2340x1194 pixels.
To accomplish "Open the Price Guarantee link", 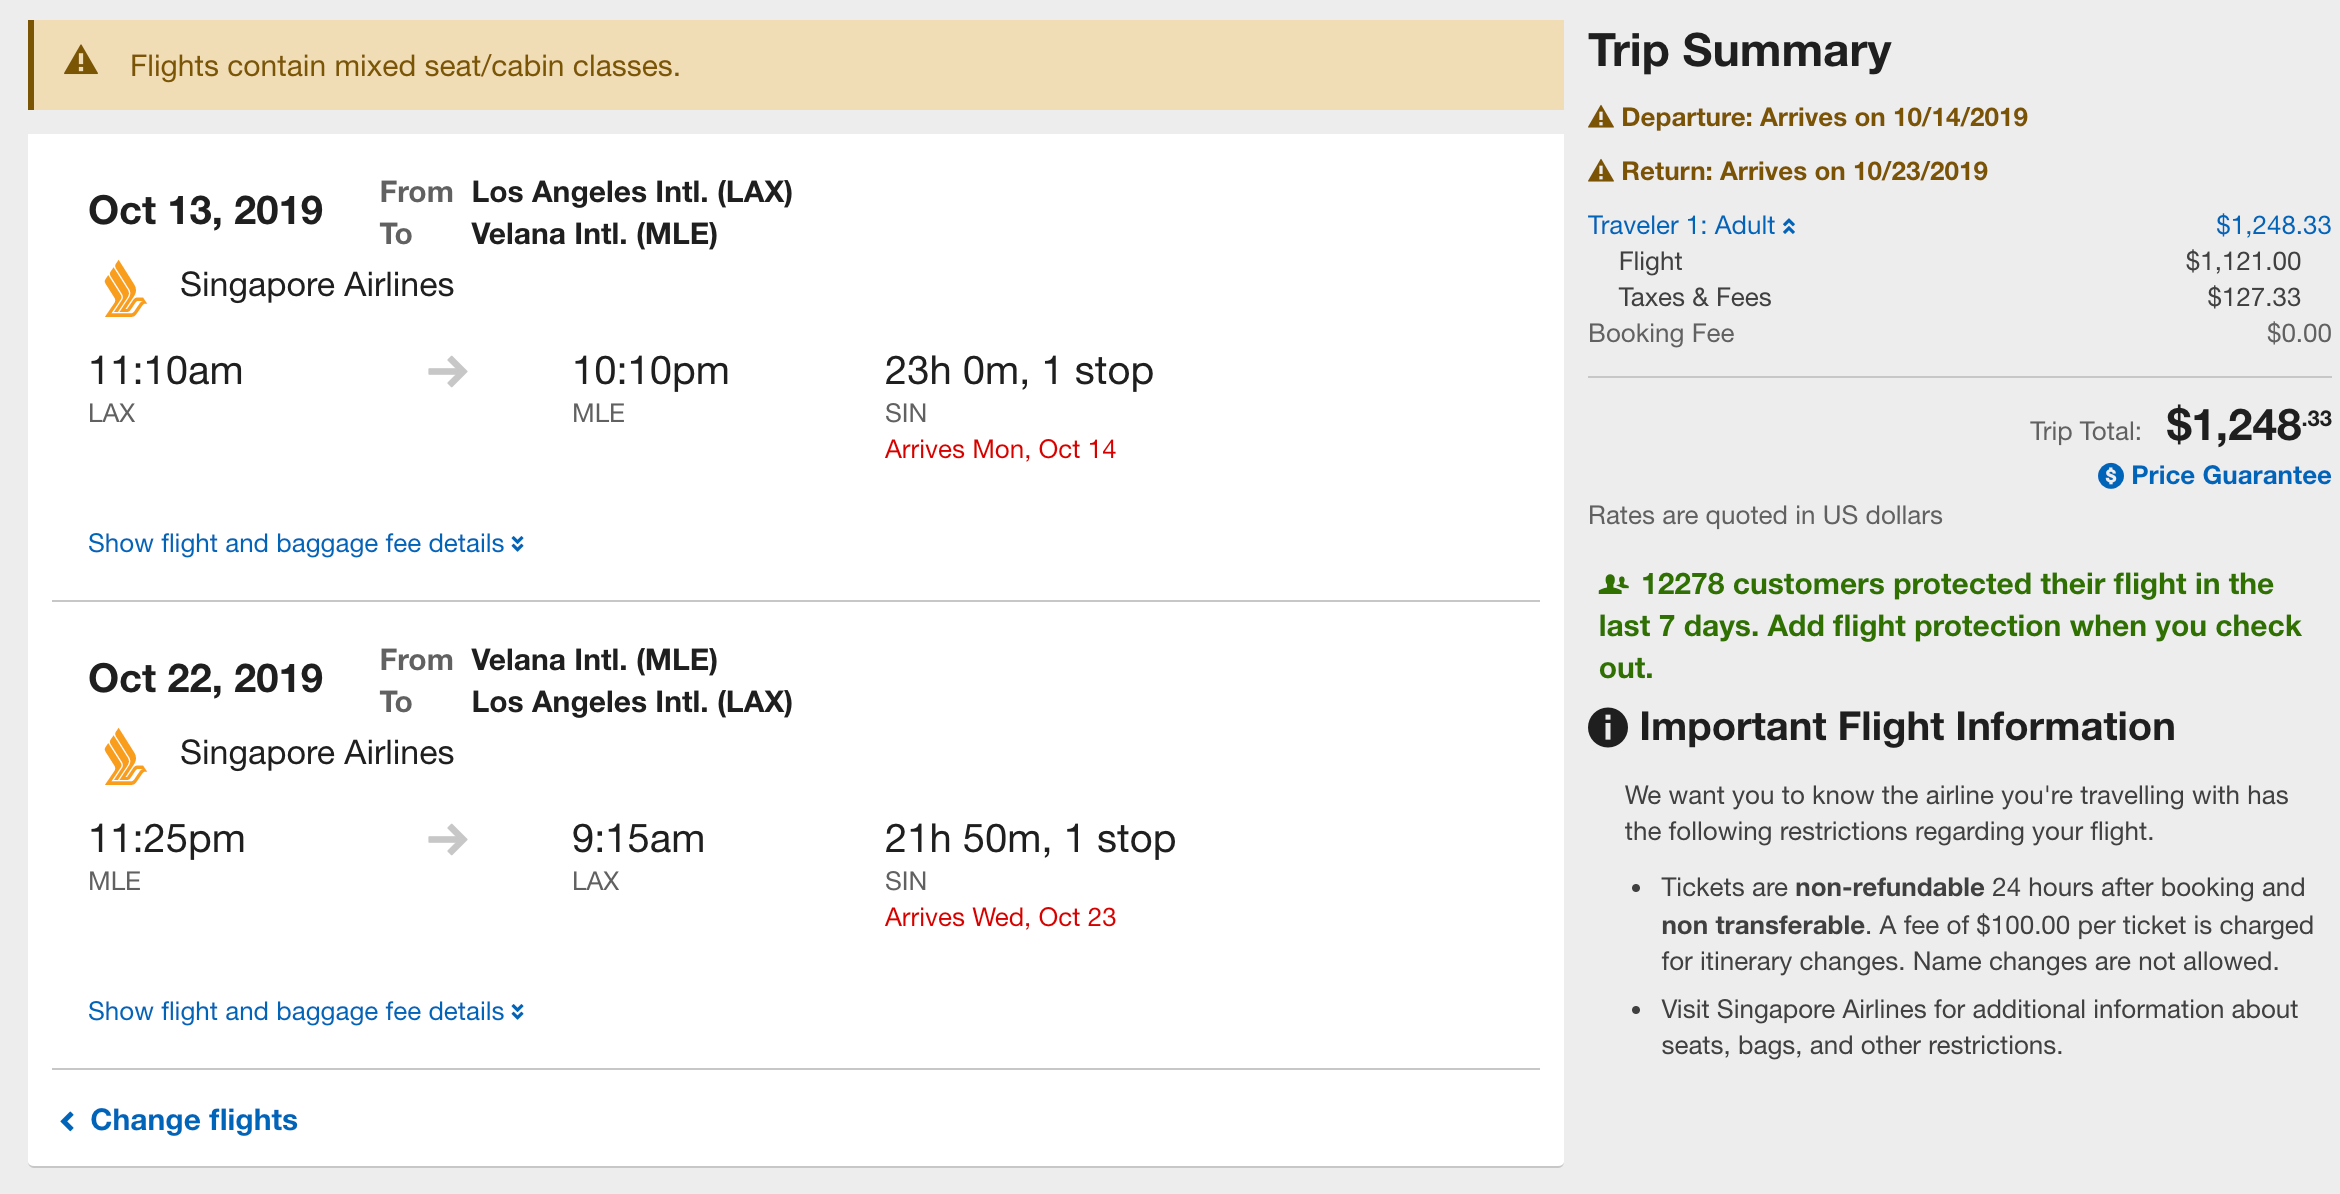I will pyautogui.click(x=2230, y=476).
